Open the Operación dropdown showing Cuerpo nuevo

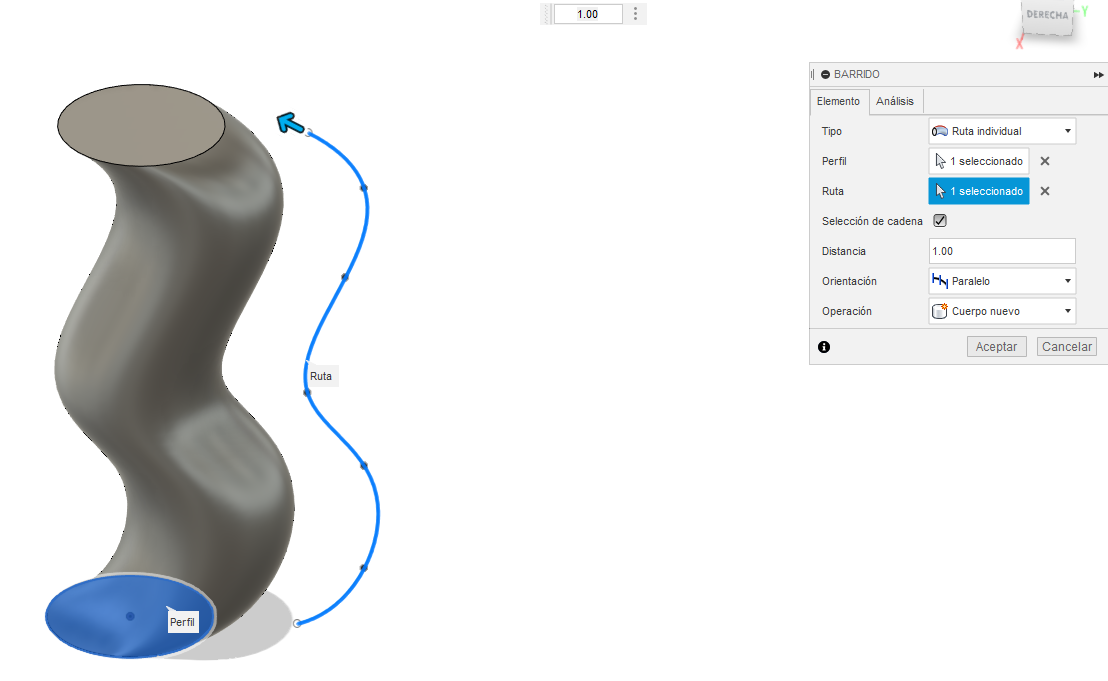pos(1002,312)
